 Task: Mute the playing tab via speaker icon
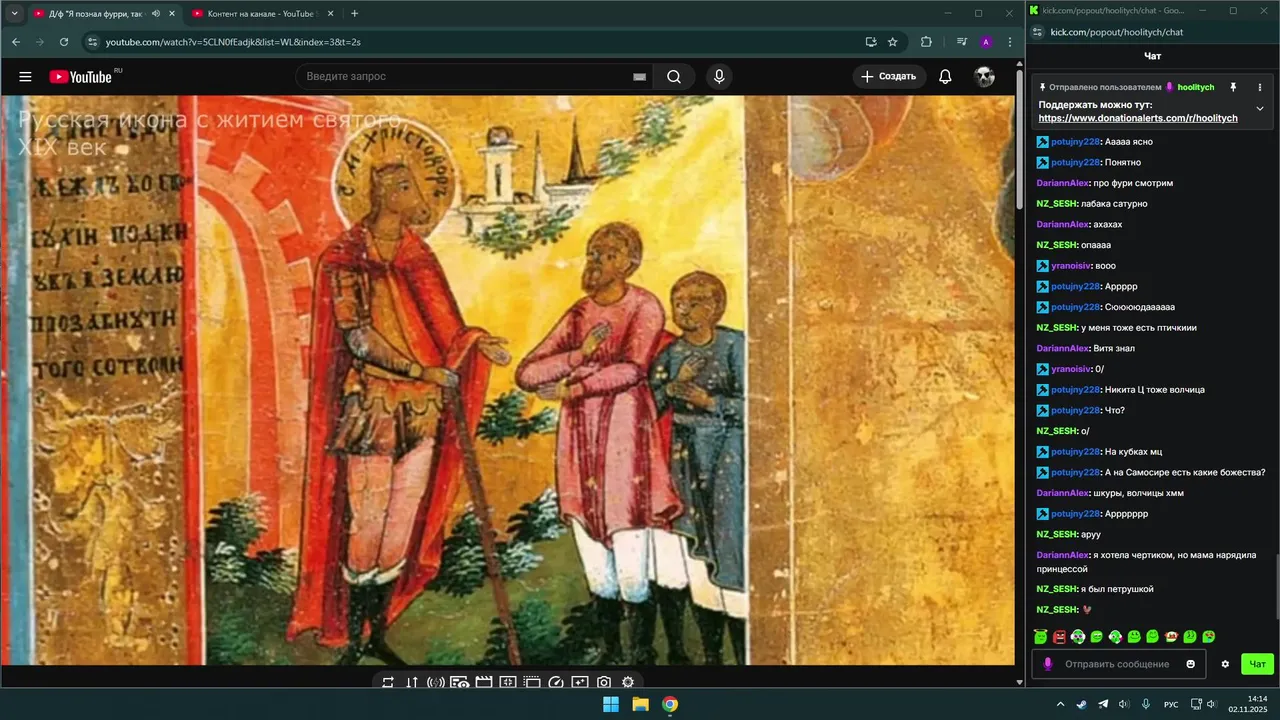click(155, 14)
